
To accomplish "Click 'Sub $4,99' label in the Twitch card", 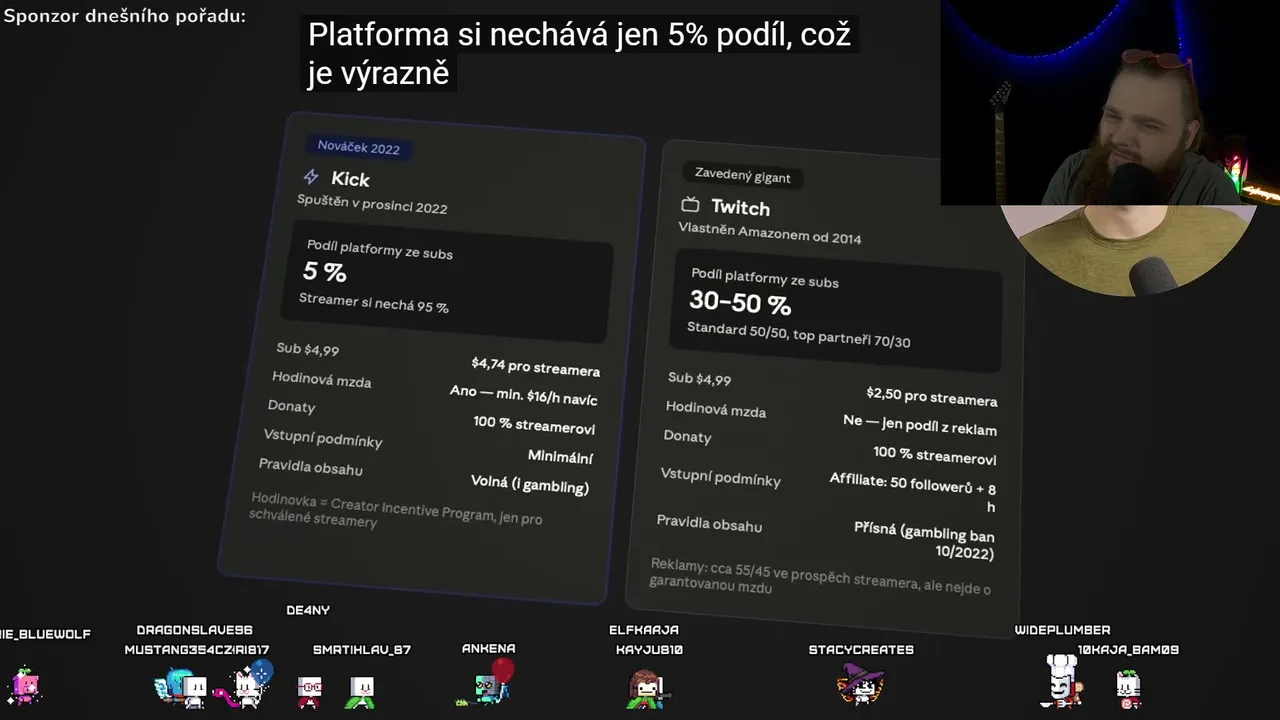I will pos(700,378).
